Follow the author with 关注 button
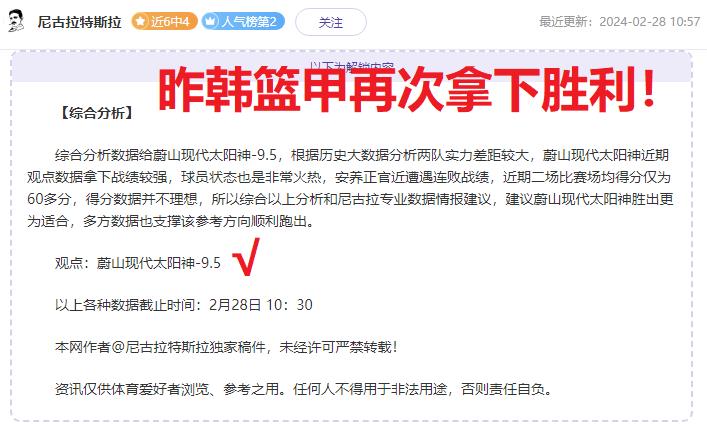The height and width of the screenshot is (432, 707). tap(331, 22)
